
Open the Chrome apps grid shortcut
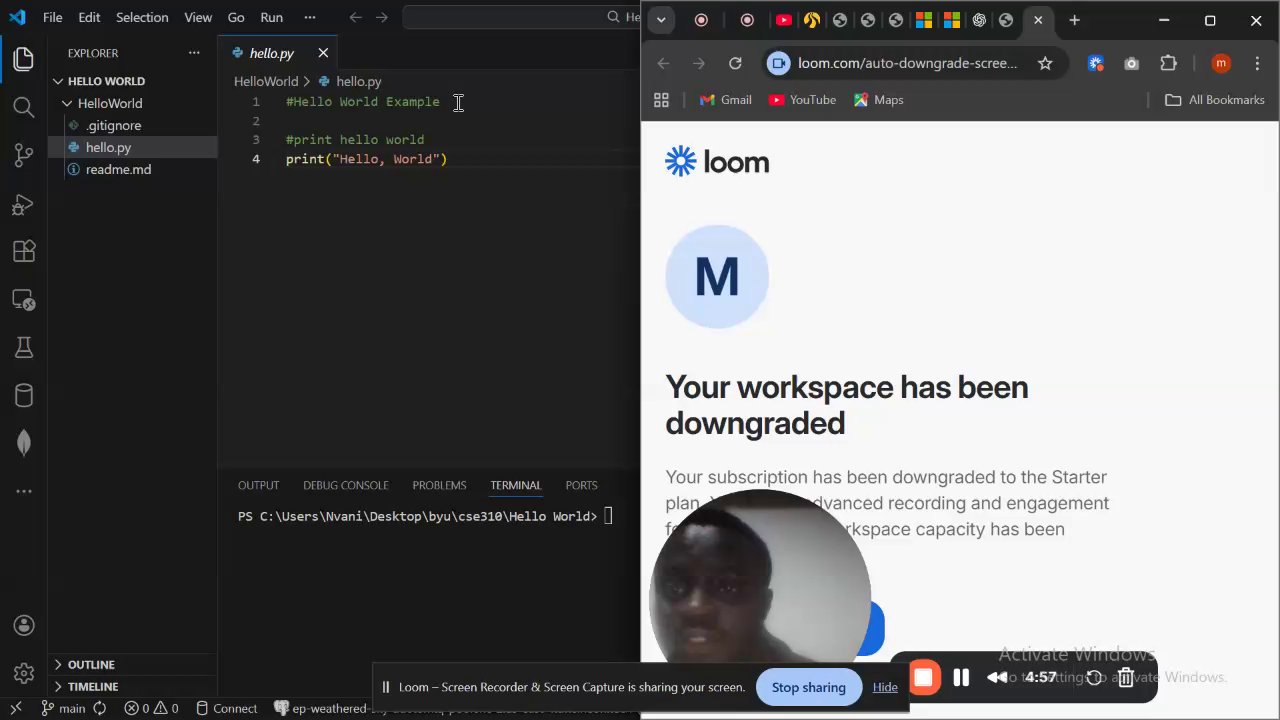pos(661,100)
